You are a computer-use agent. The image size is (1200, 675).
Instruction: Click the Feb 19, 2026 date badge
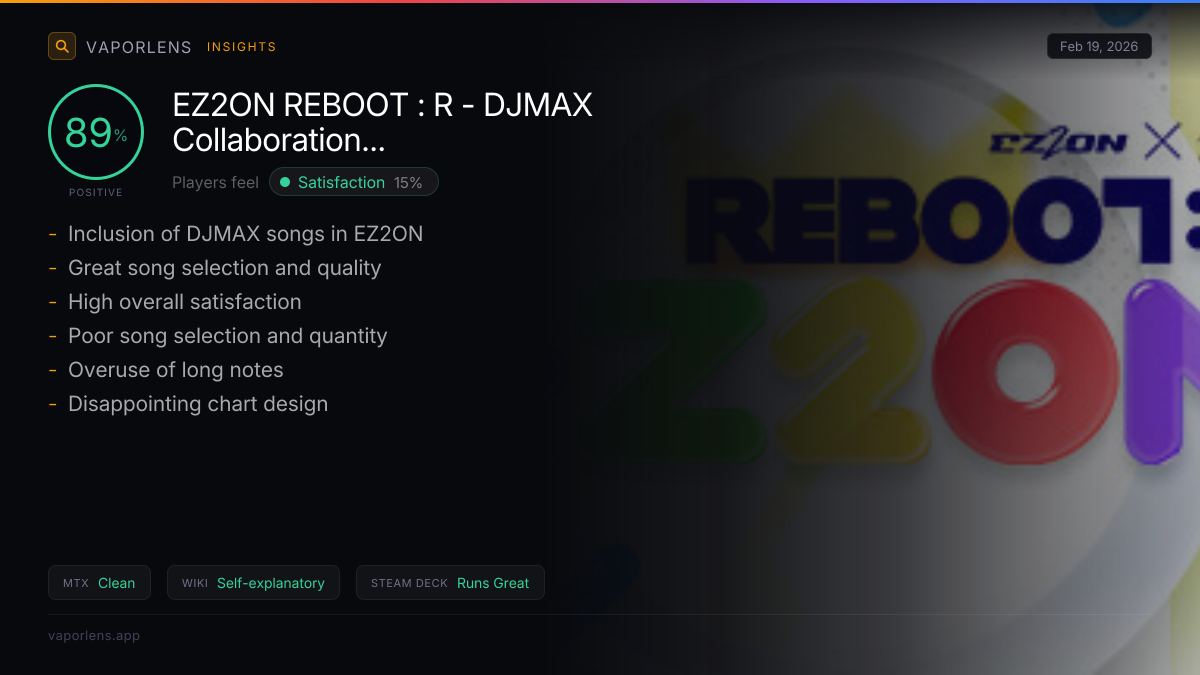(1099, 47)
